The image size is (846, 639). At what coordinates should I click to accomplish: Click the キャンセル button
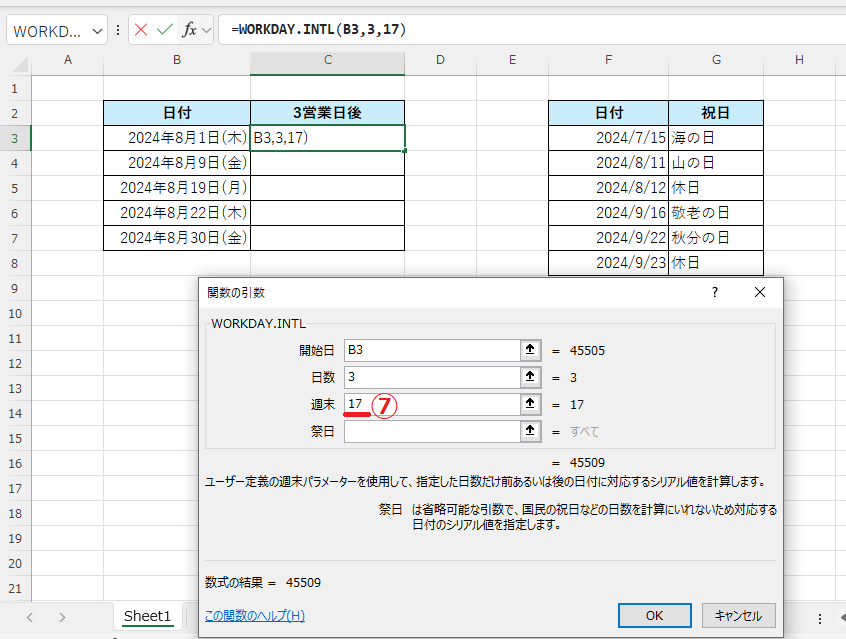739,616
